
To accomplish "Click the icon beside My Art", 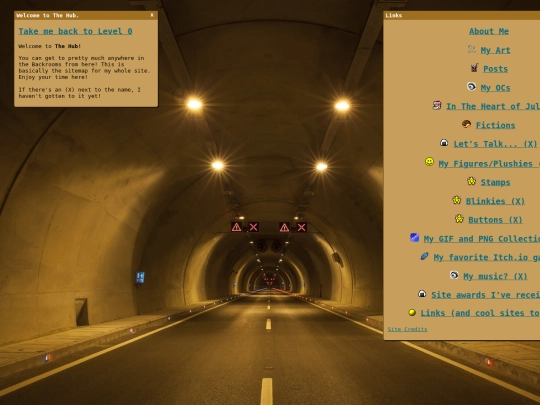I will point(471,49).
